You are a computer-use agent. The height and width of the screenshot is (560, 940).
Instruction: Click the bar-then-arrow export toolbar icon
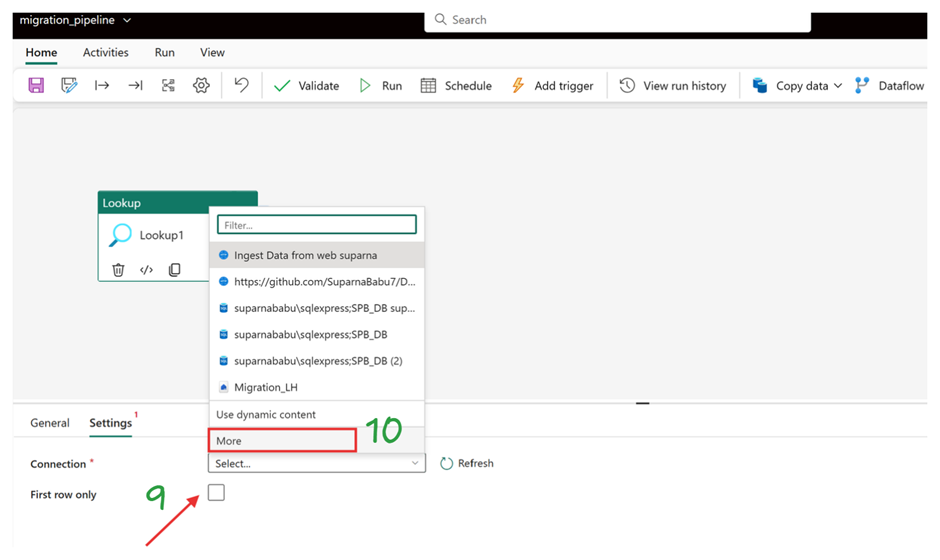click(102, 85)
